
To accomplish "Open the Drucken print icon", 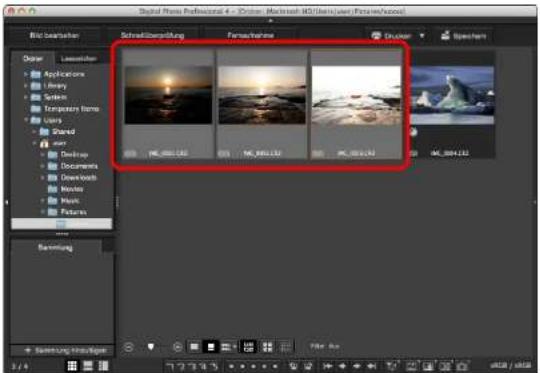I will (x=376, y=35).
